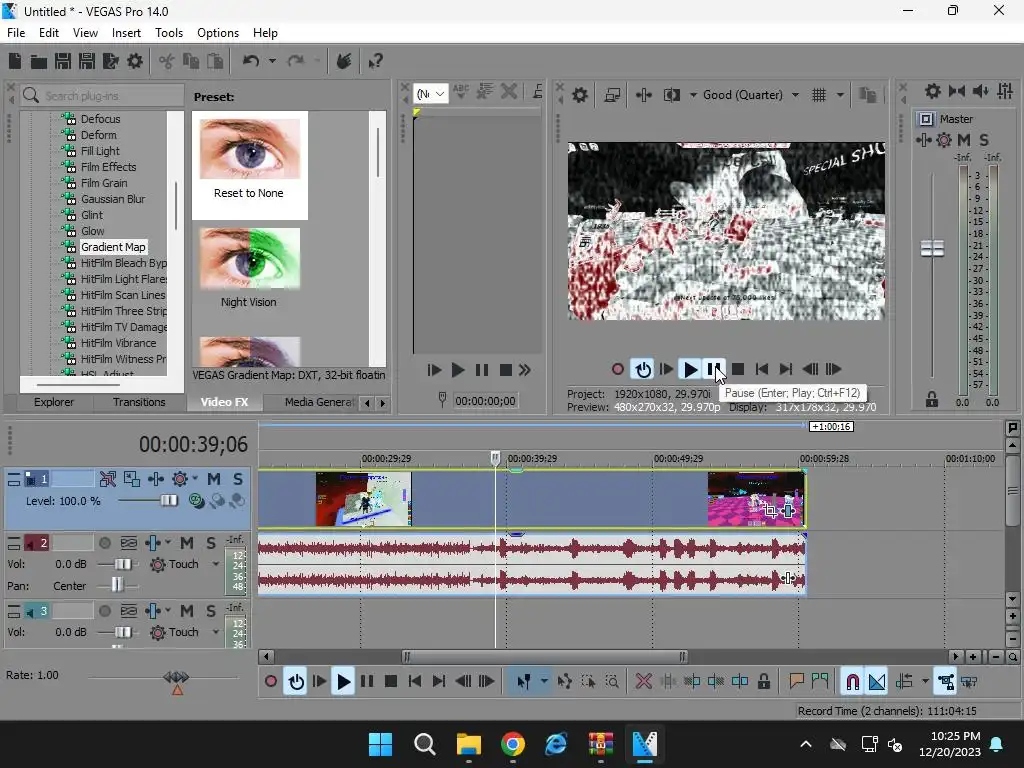Open Track 3 Touch automation dropdown

(x=216, y=632)
